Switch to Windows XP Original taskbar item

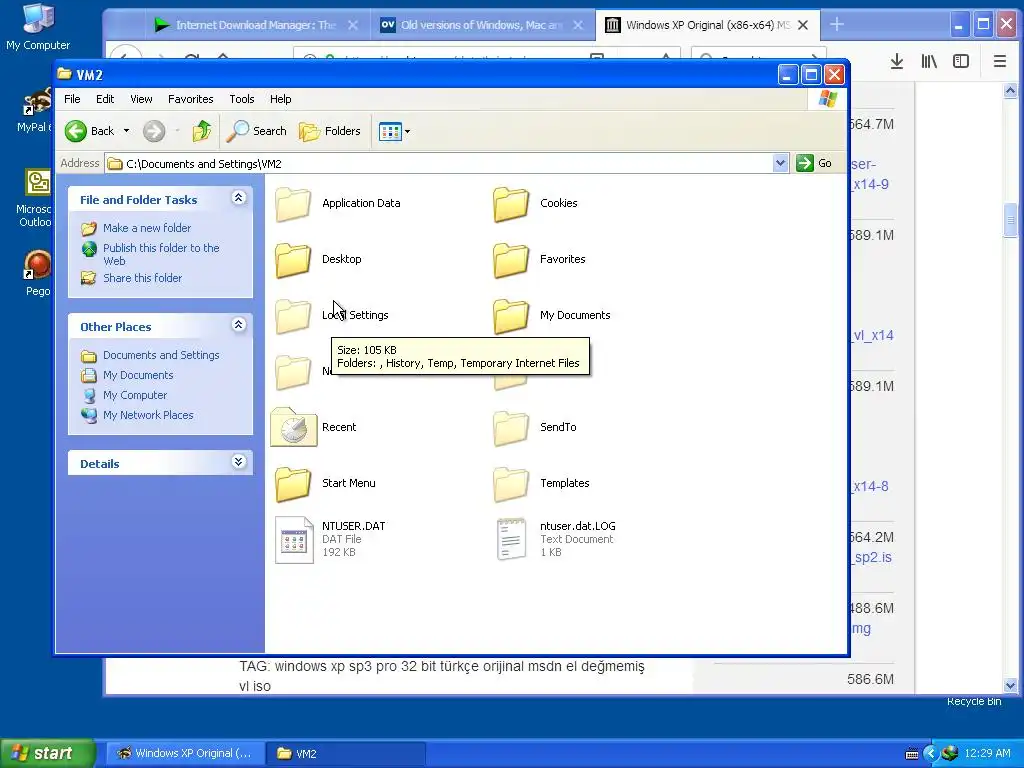pos(184,753)
